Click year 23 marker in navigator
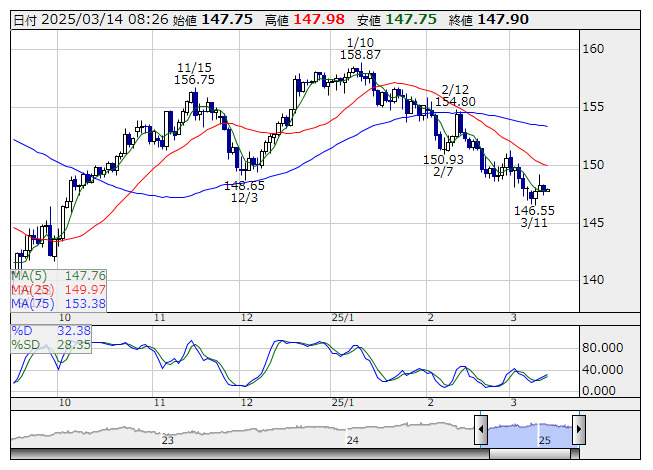 [167, 440]
